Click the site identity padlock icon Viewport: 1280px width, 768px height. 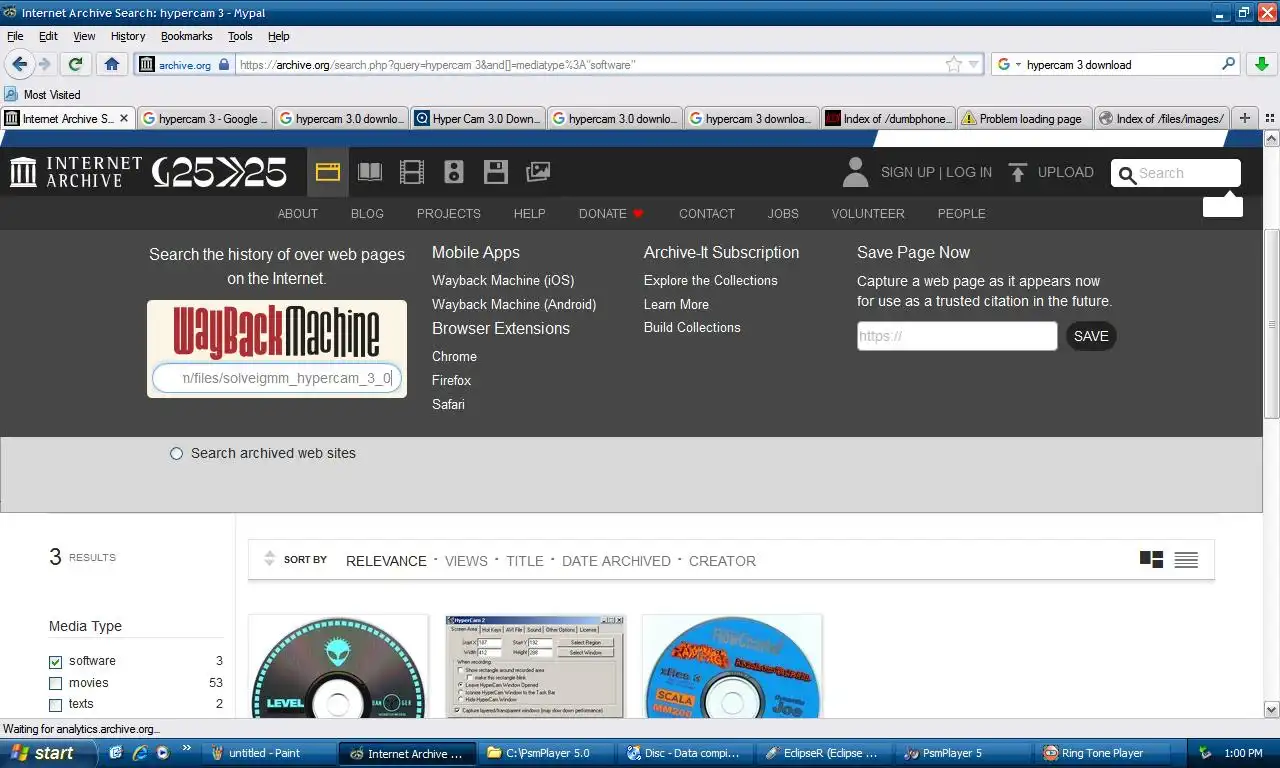click(224, 64)
